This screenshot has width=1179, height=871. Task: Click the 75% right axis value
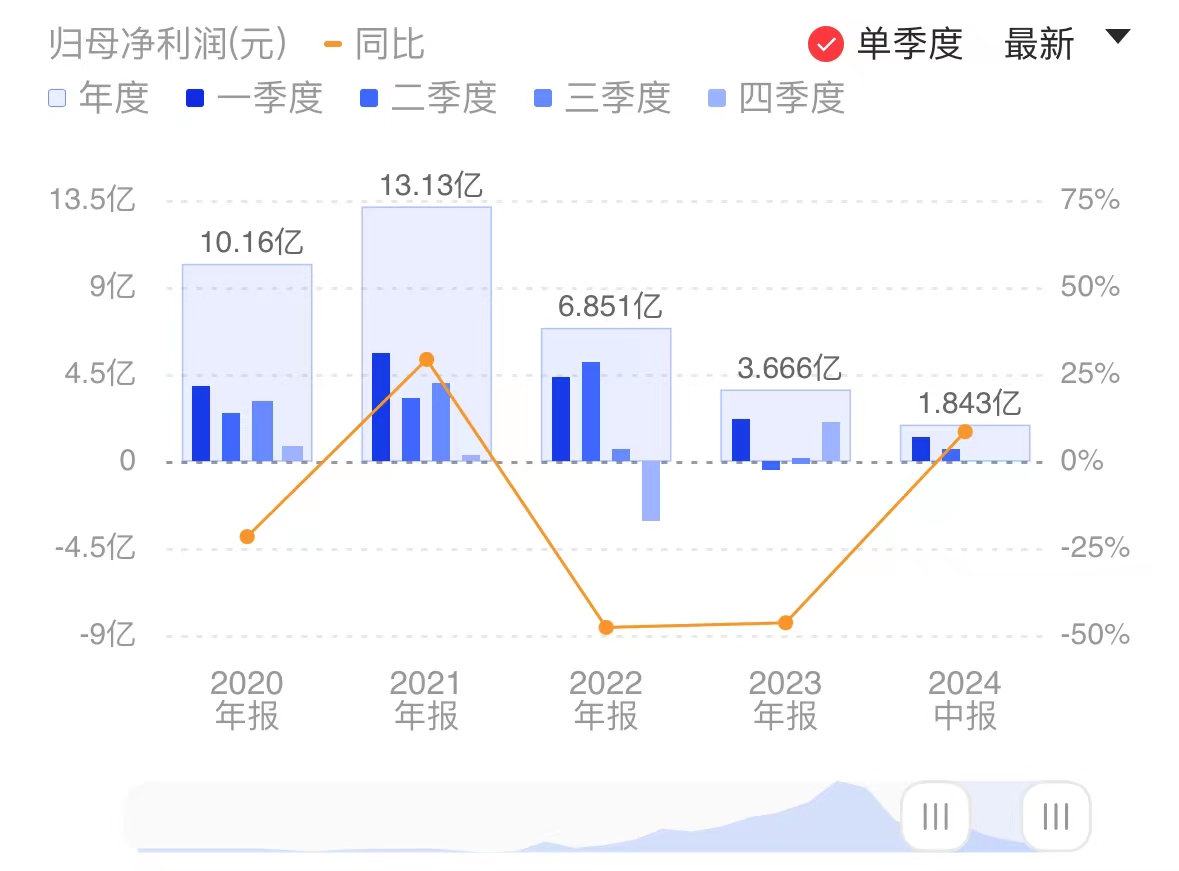point(1090,199)
